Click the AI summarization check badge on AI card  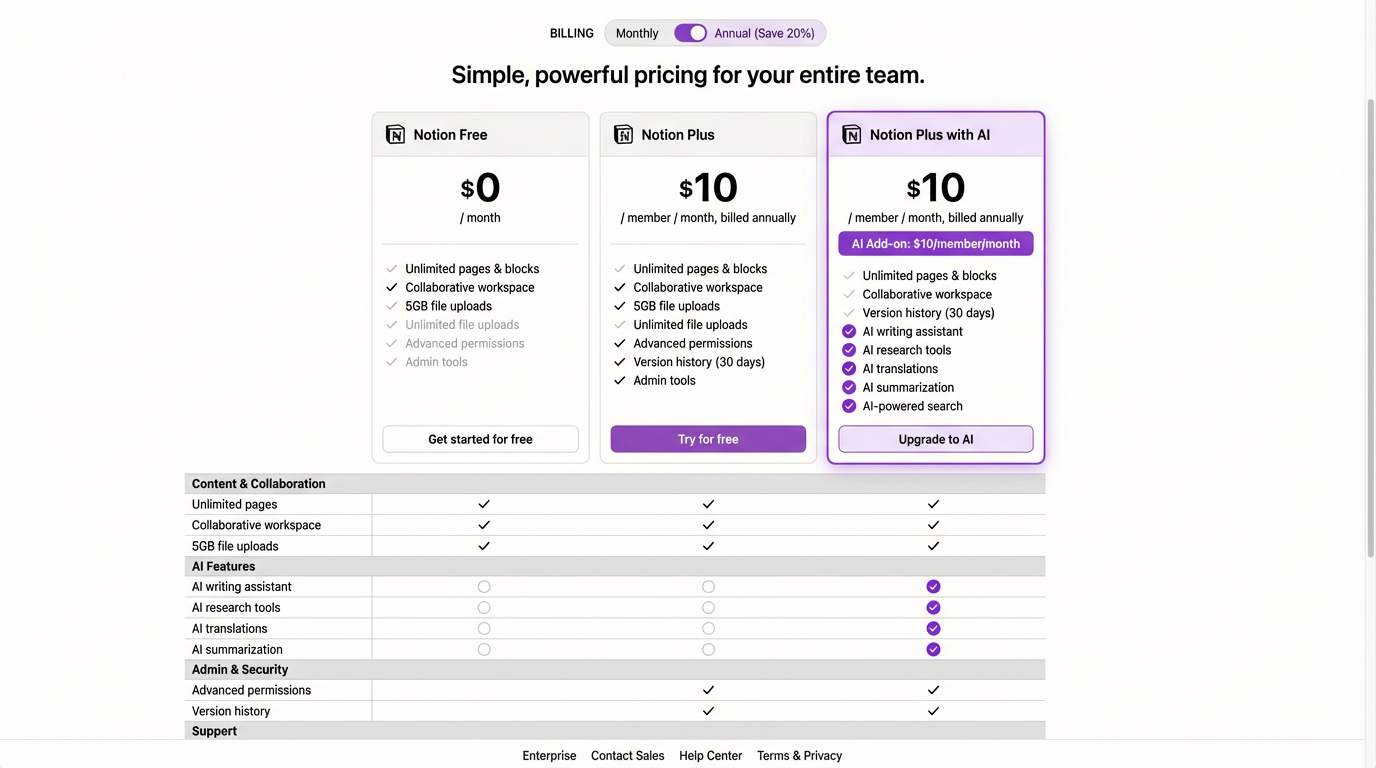point(848,387)
